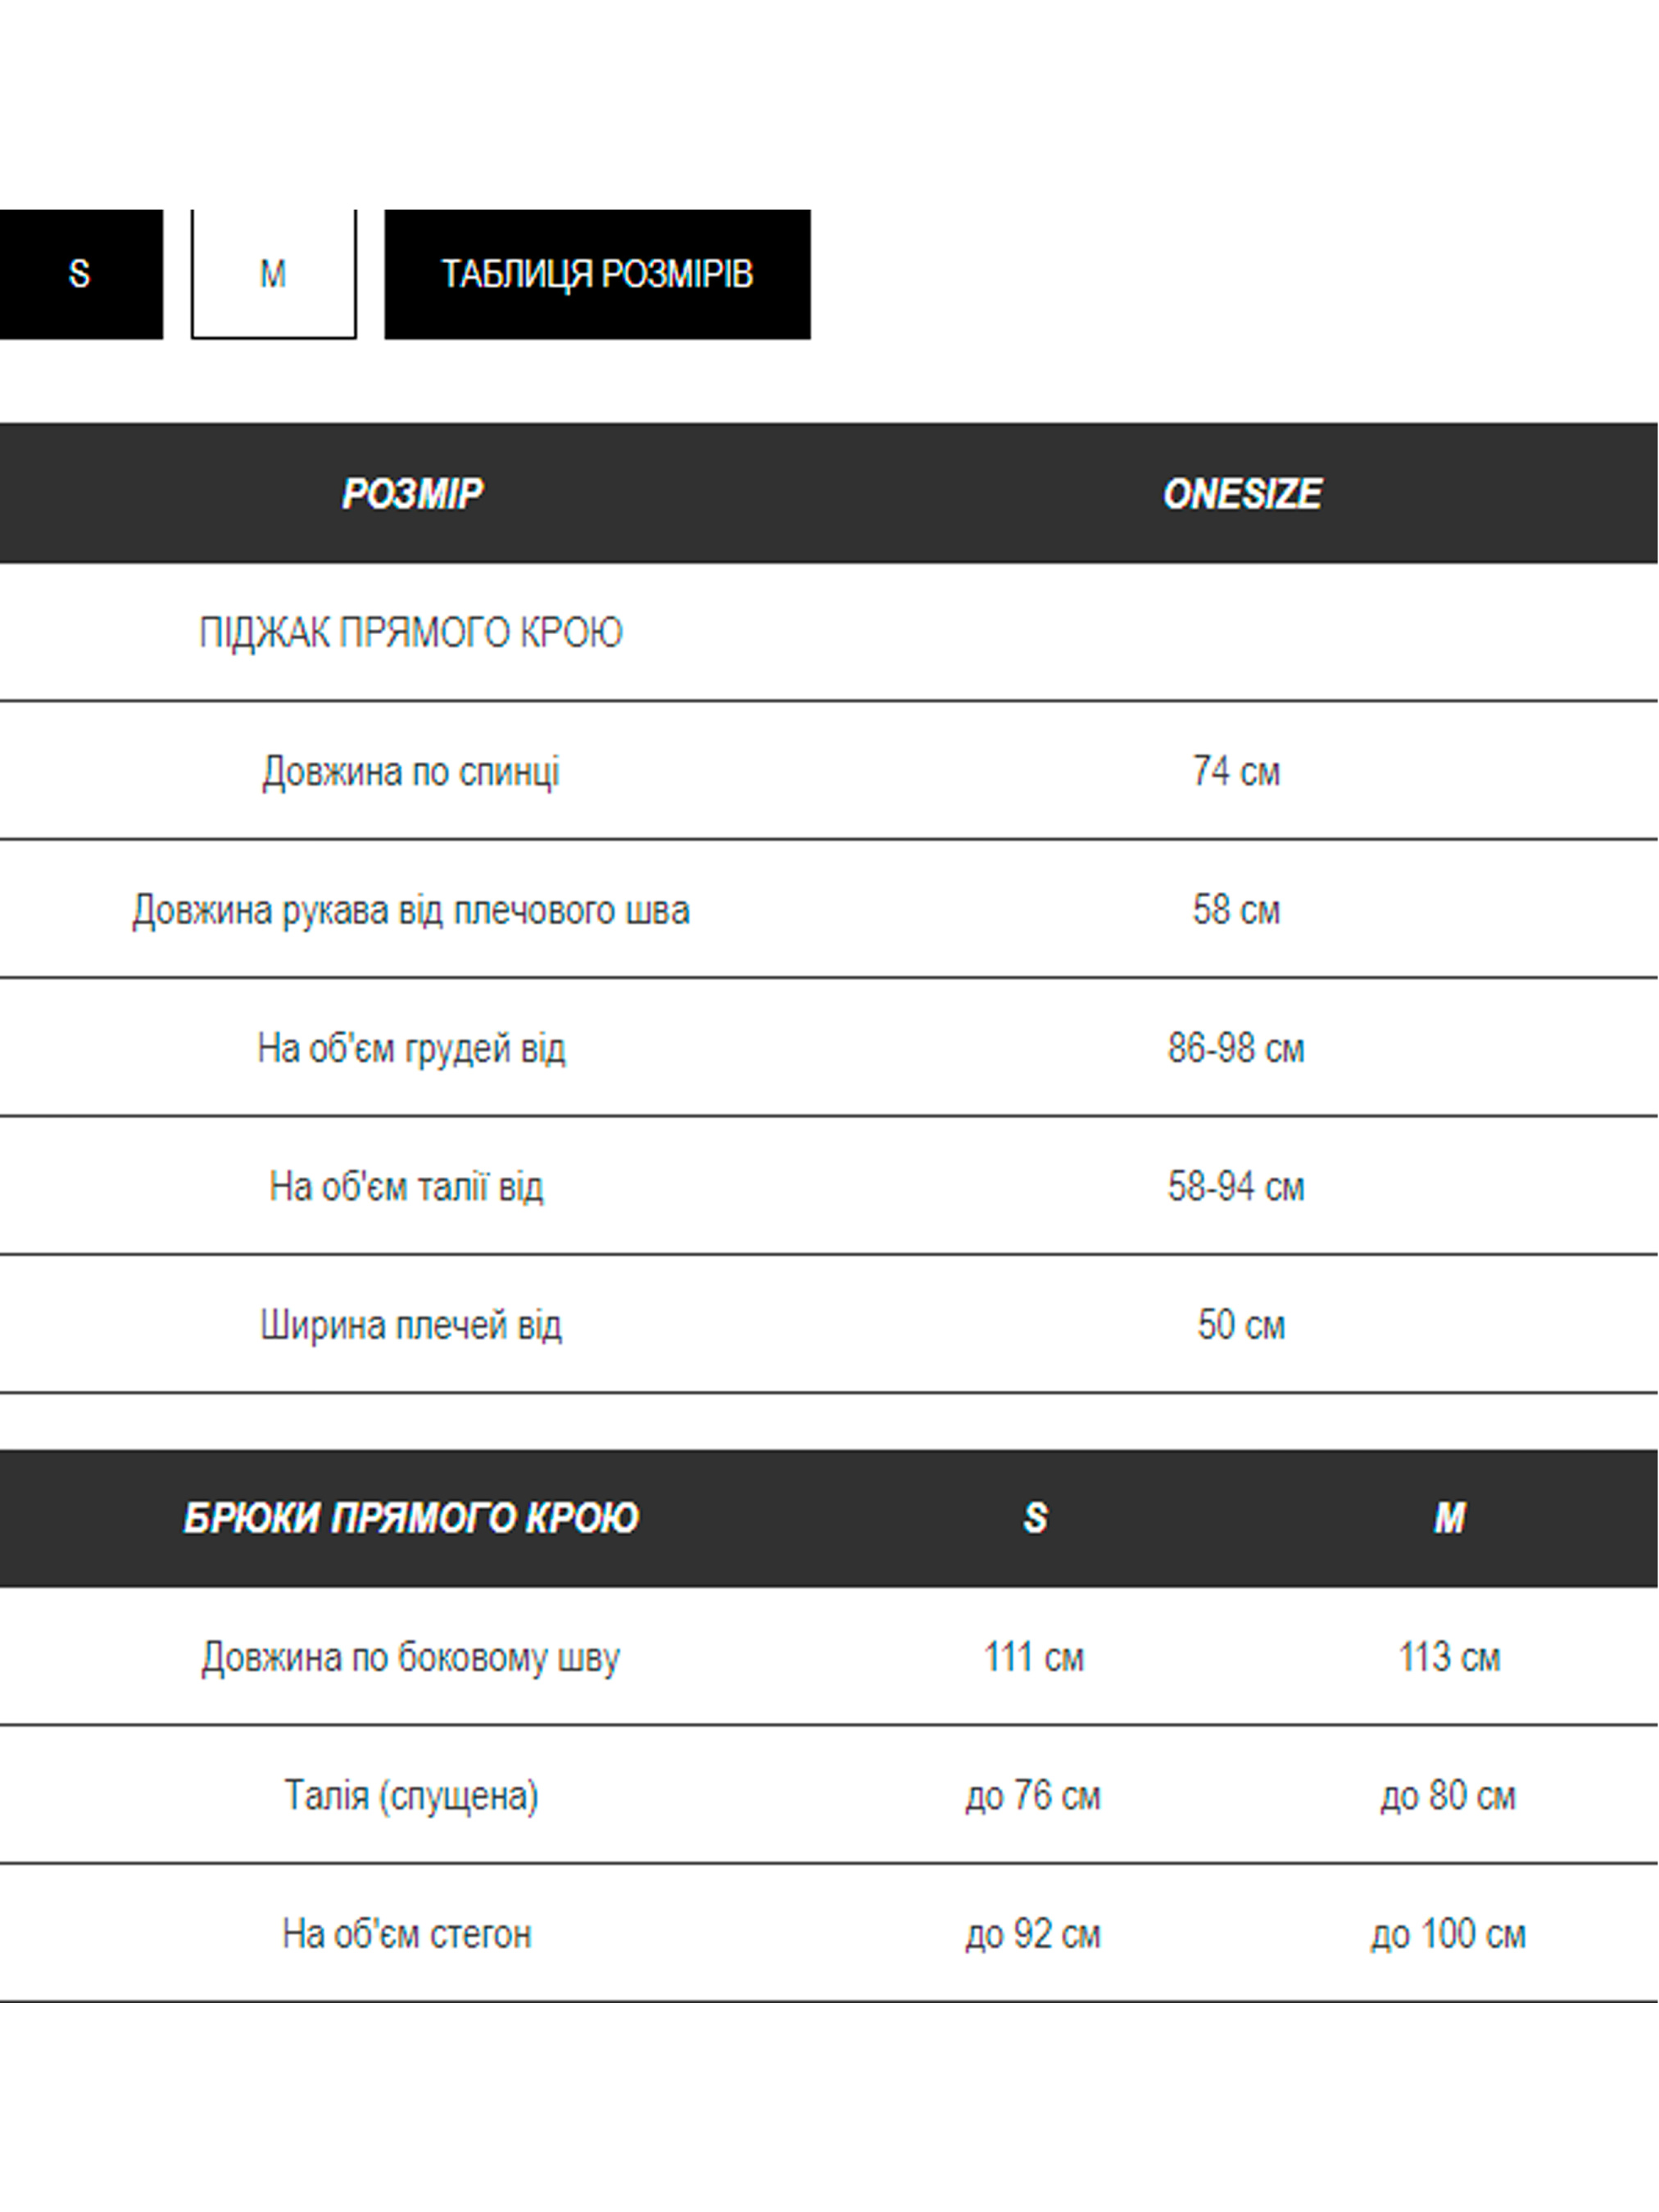Click the trousers S column header
Image resolution: width=1659 pixels, height=2212 pixels.
pos(1035,1518)
